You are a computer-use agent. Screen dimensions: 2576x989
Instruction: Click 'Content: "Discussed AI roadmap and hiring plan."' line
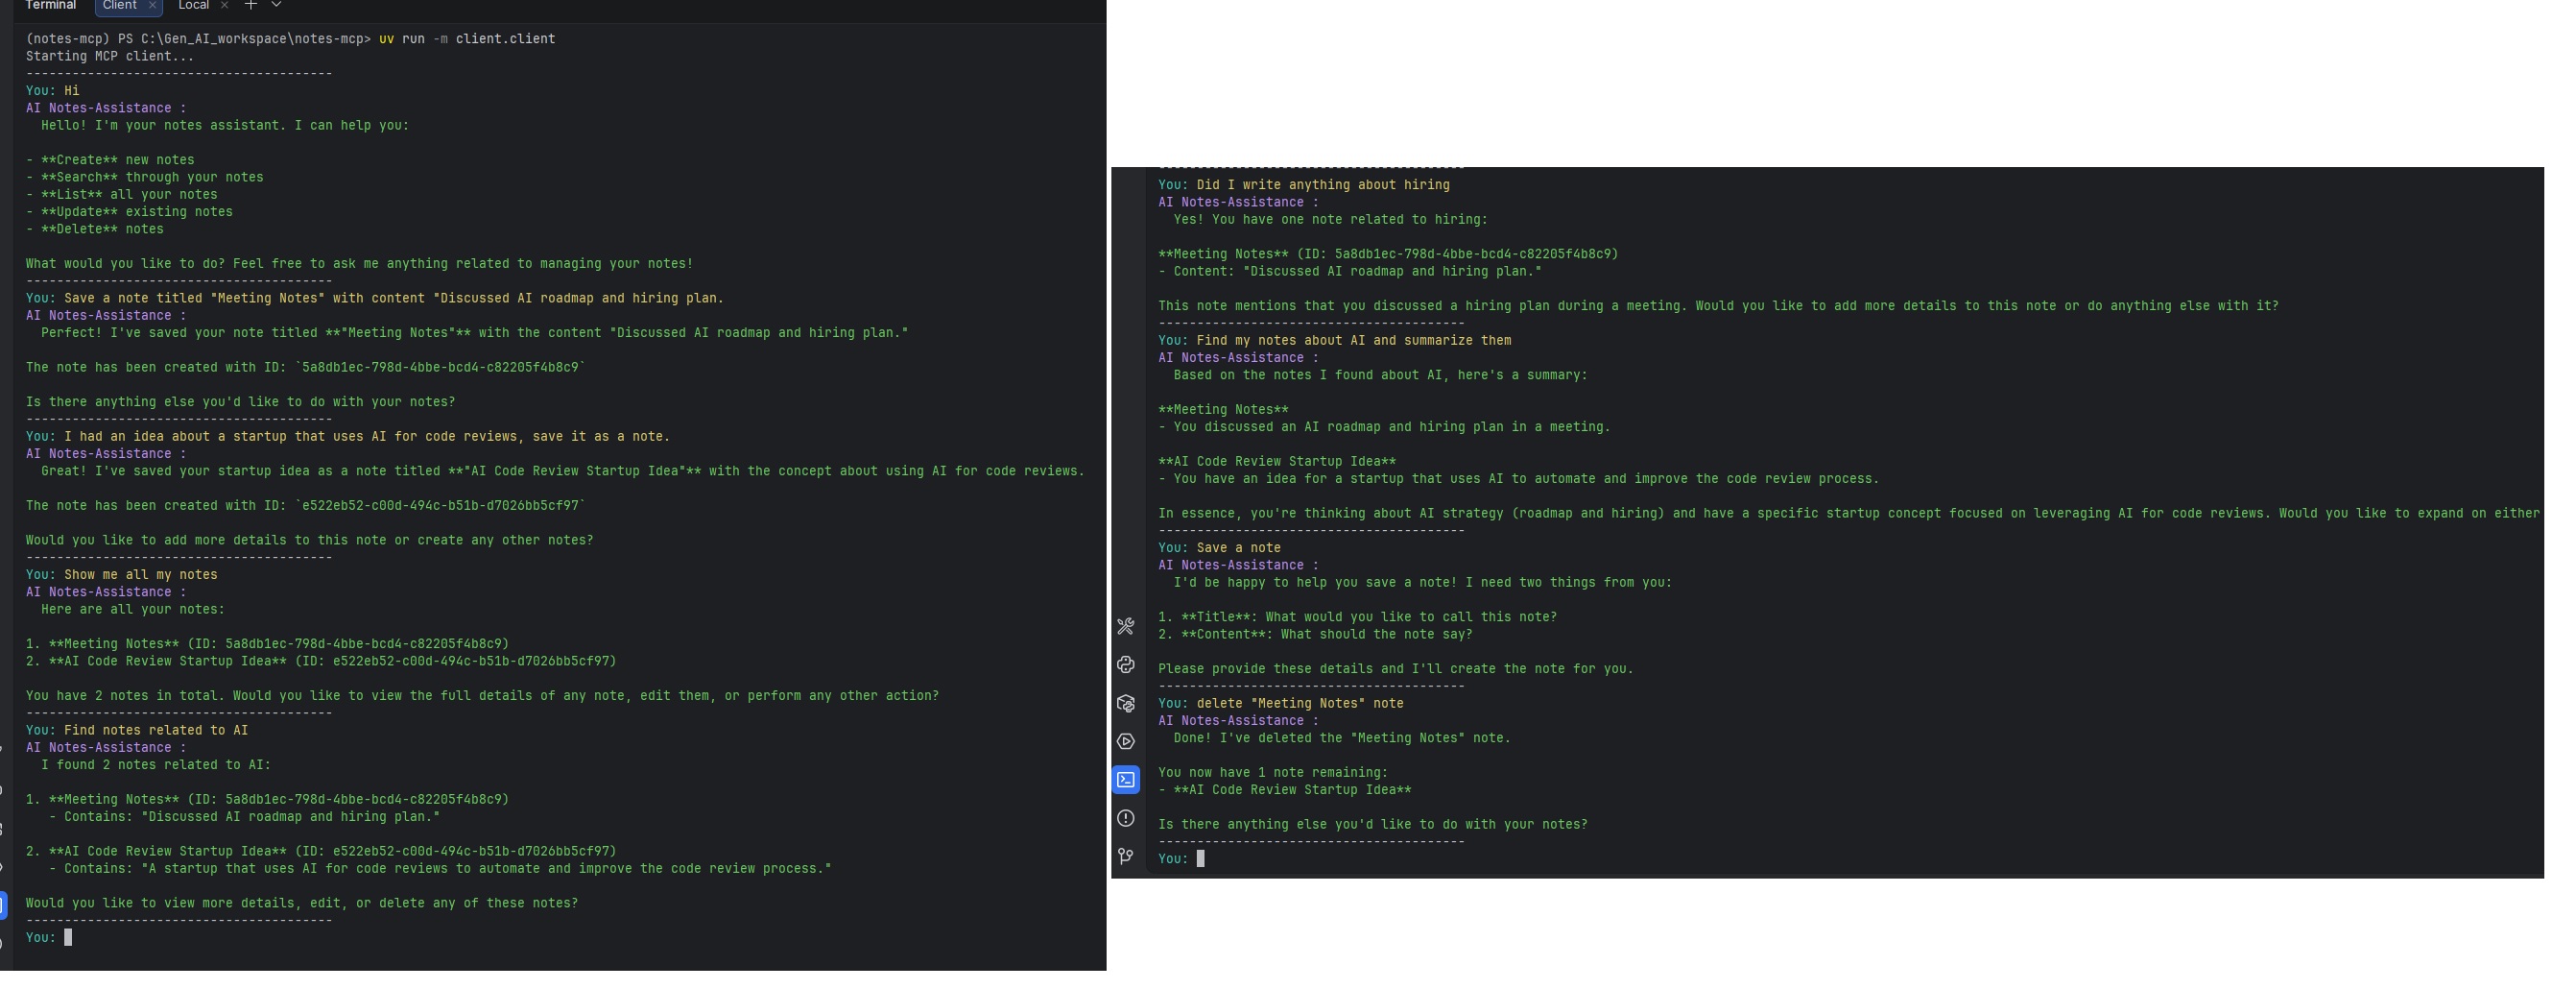coord(1350,272)
